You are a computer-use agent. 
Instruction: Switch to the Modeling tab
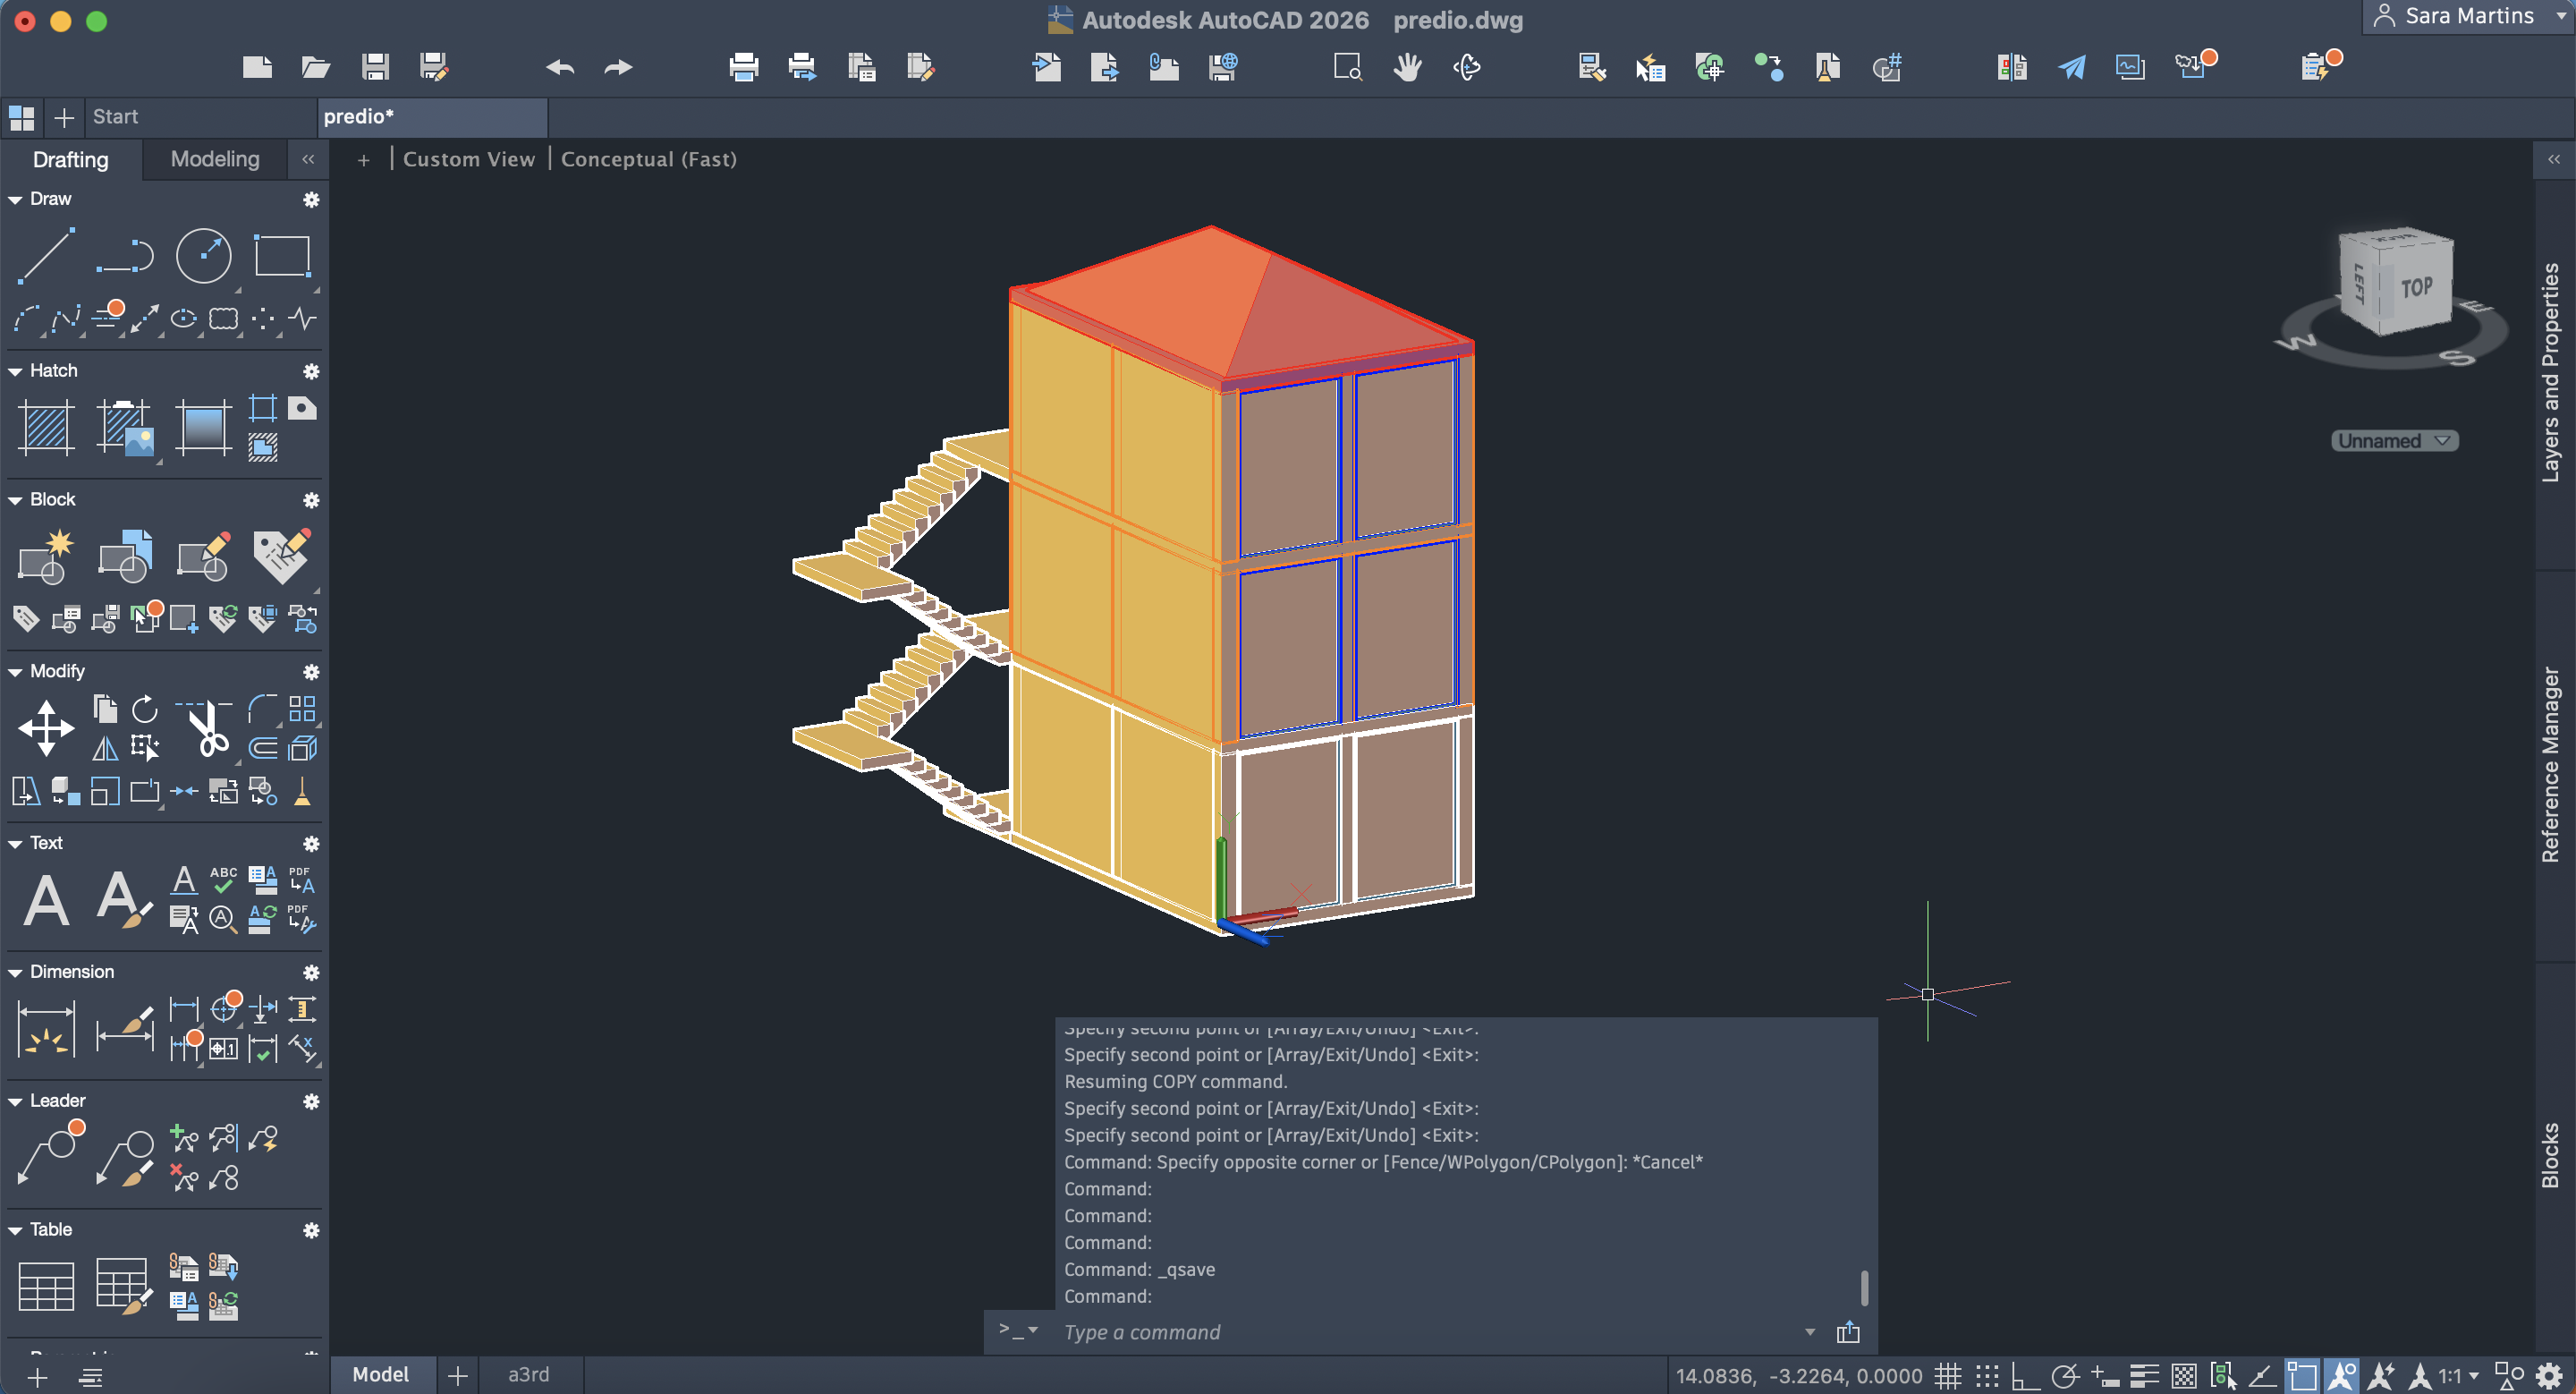coord(215,159)
